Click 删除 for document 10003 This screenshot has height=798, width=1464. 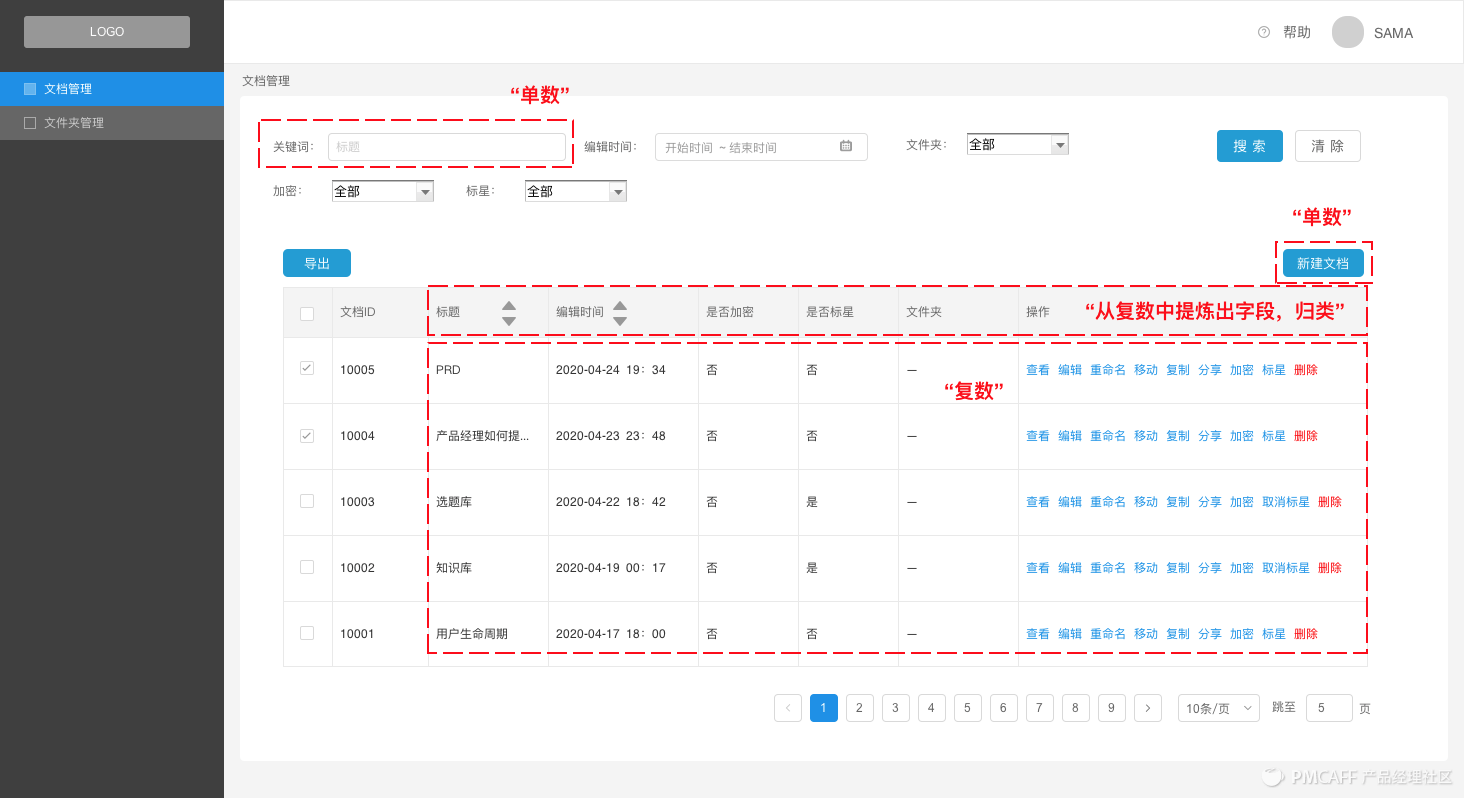click(1330, 502)
